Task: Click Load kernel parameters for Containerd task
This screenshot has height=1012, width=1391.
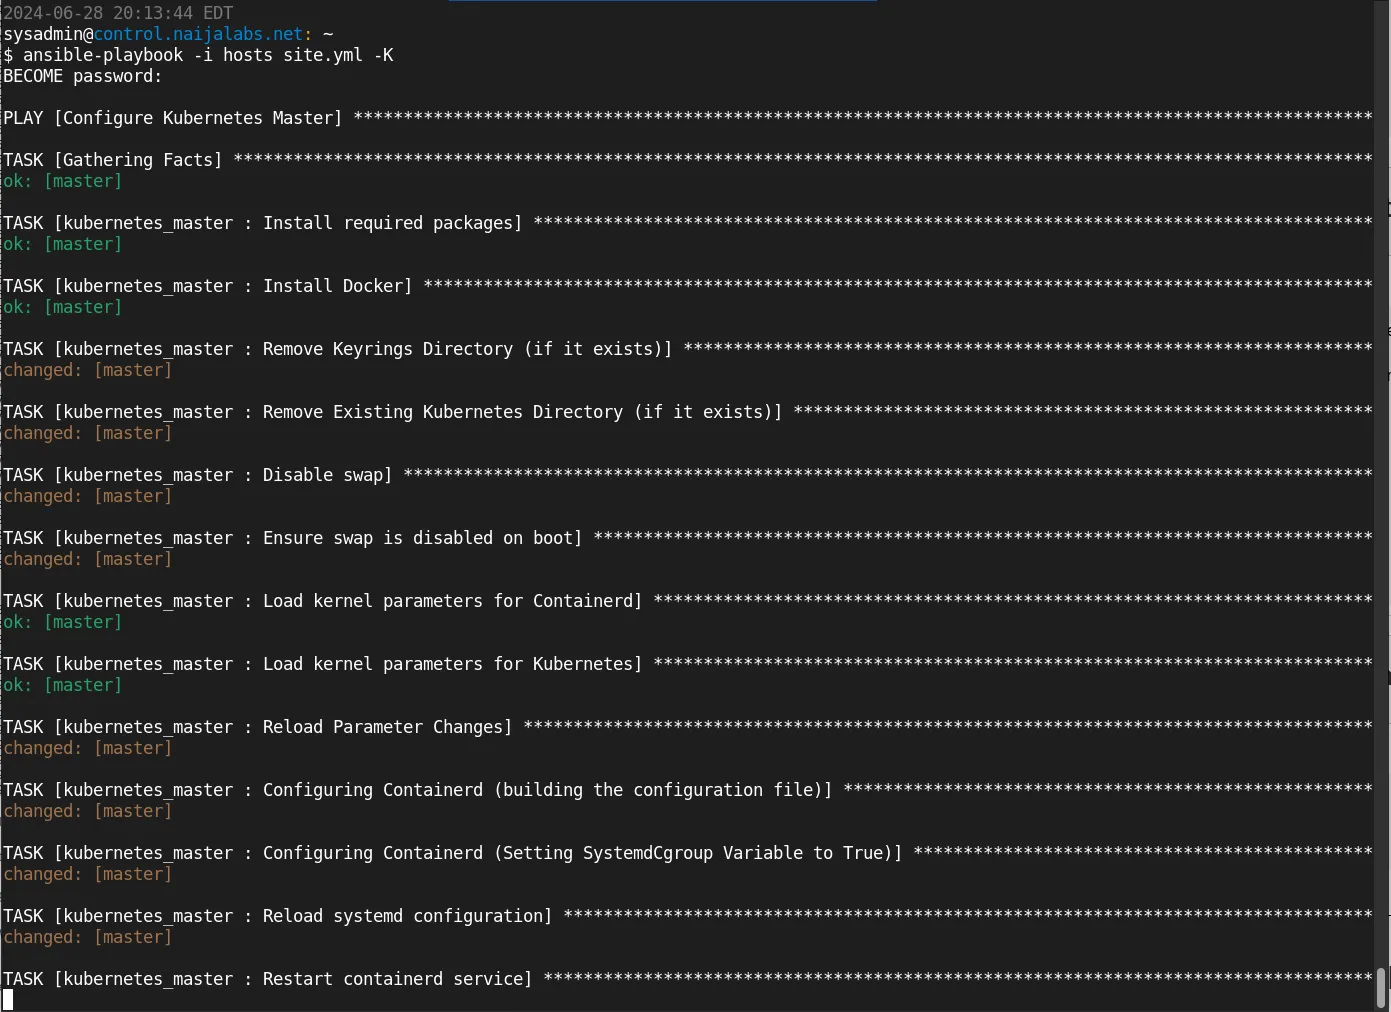Action: click(x=687, y=601)
